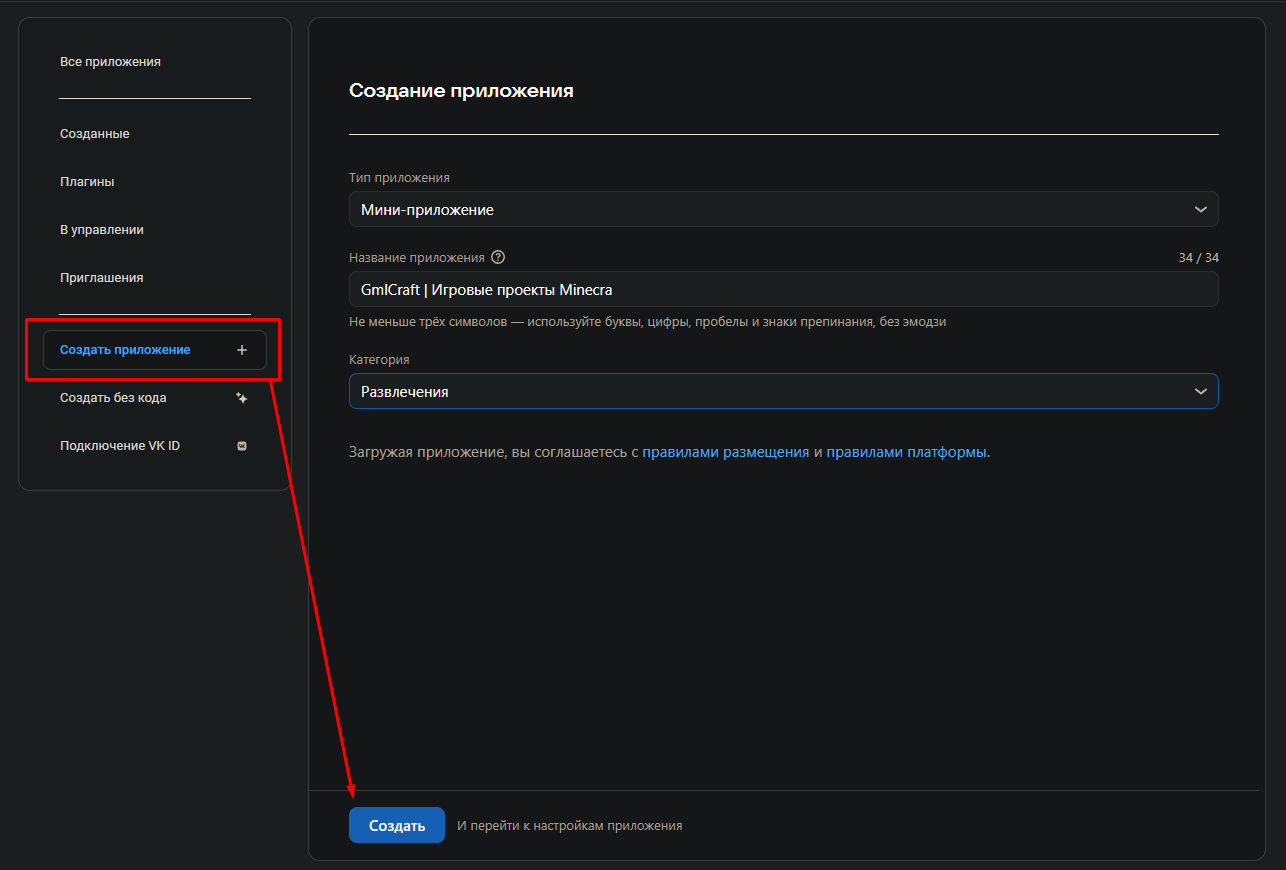Click inside the app name input field
Viewport: 1286px width, 870px height.
tap(783, 288)
